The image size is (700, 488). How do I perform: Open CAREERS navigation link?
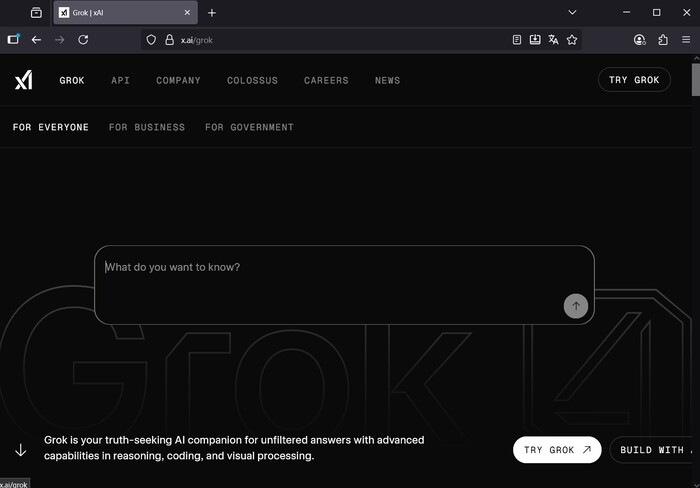pos(326,80)
